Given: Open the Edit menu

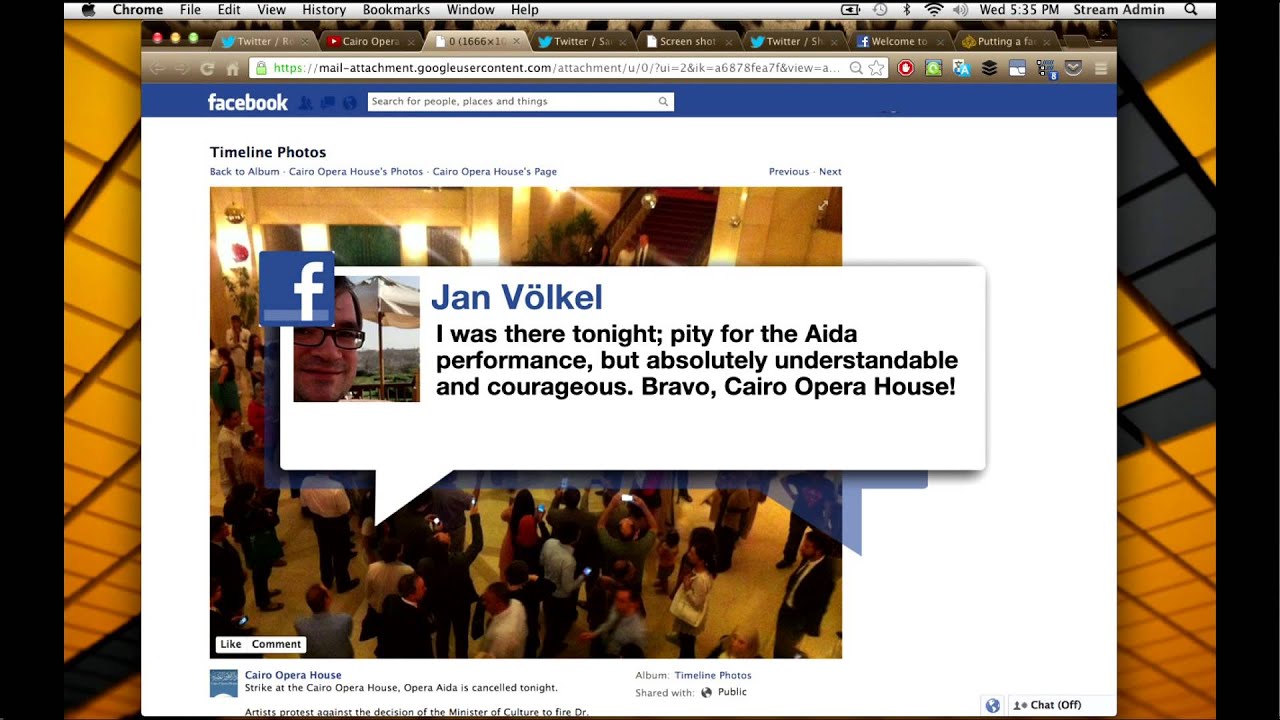Looking at the screenshot, I should [229, 10].
